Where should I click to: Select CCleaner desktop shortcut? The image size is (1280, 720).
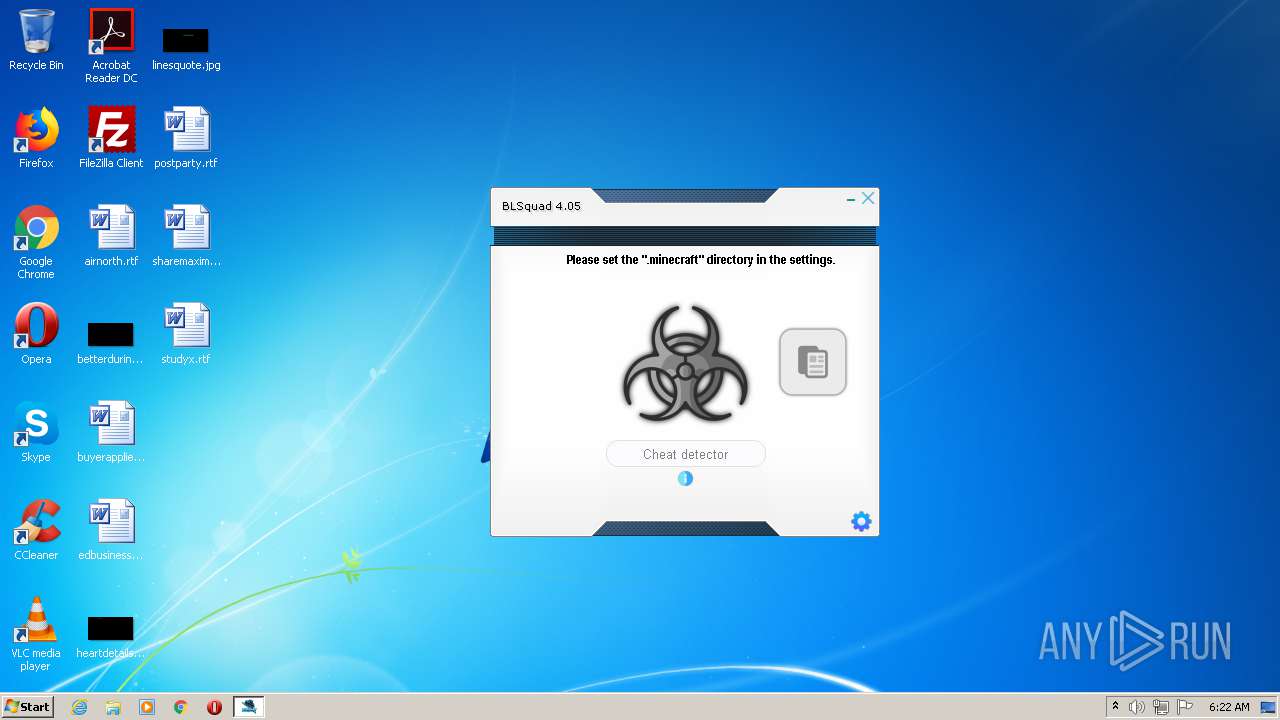pos(36,530)
